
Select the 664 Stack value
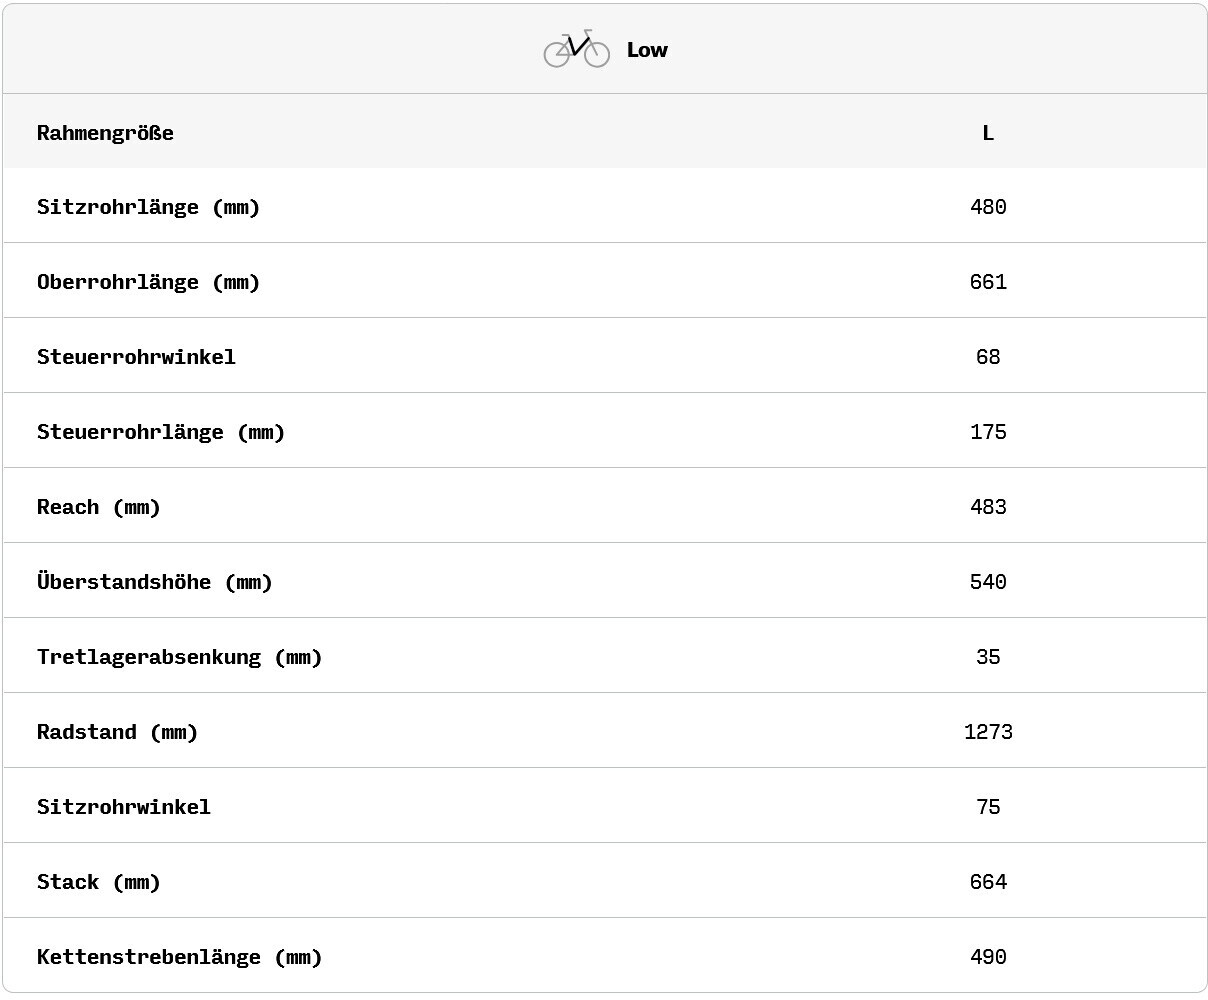coord(988,882)
